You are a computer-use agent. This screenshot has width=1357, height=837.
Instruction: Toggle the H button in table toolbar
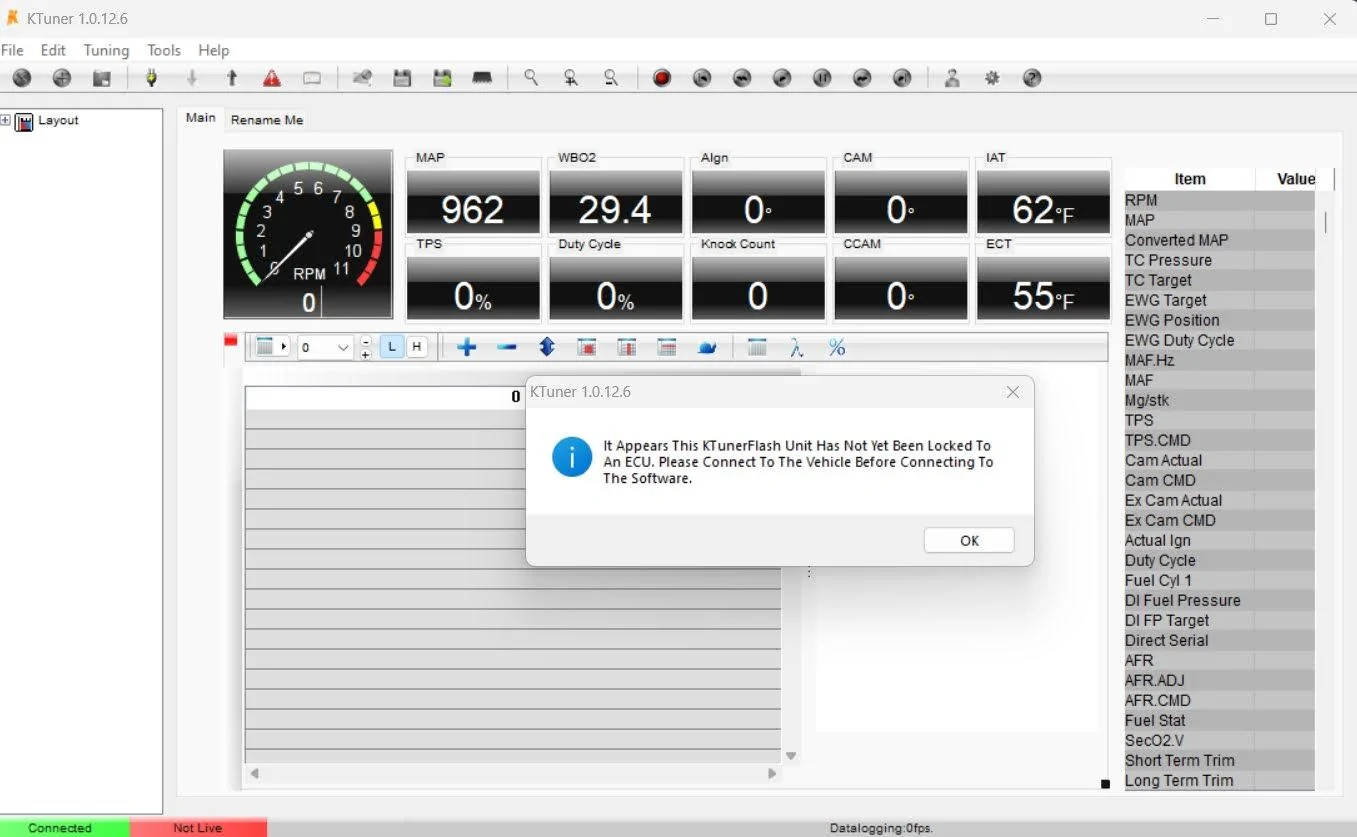[416, 347]
